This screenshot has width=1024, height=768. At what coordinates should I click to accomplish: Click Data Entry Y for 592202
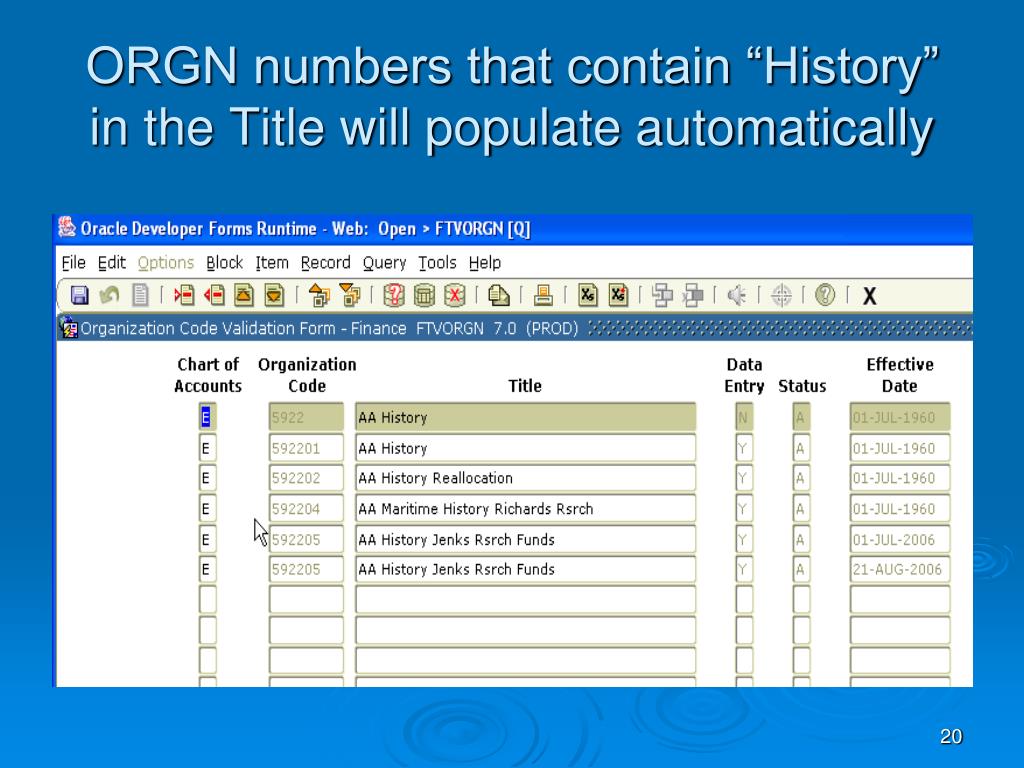[x=744, y=478]
